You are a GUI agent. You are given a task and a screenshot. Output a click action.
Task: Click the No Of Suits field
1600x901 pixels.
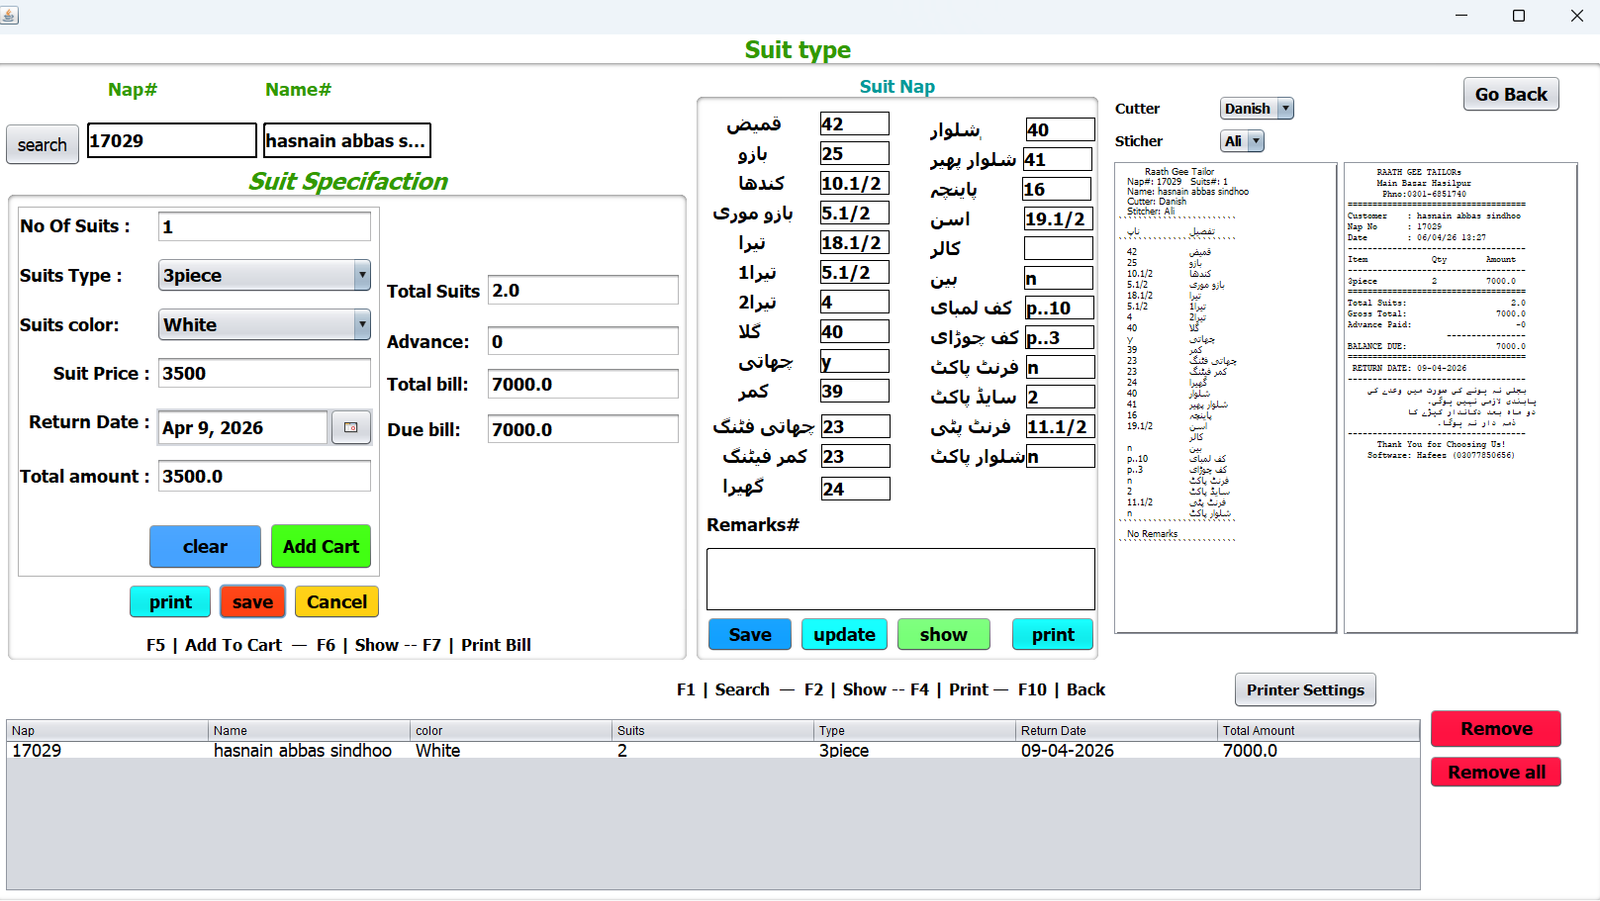pos(264,227)
